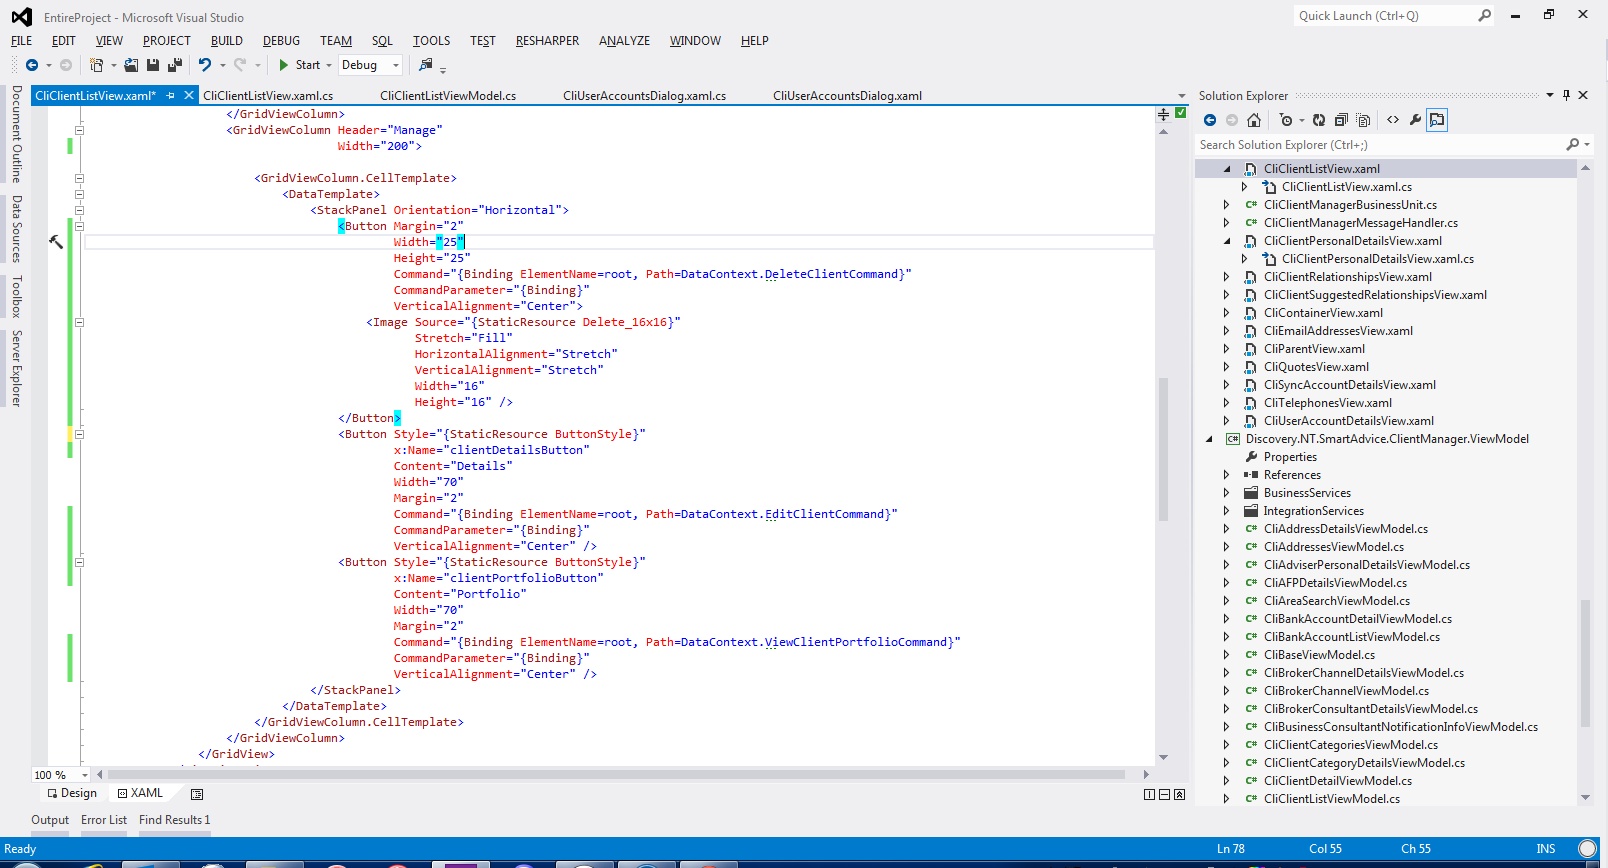The image size is (1608, 868).
Task: Click the View Code icon in Solution Explorer
Action: click(1393, 120)
